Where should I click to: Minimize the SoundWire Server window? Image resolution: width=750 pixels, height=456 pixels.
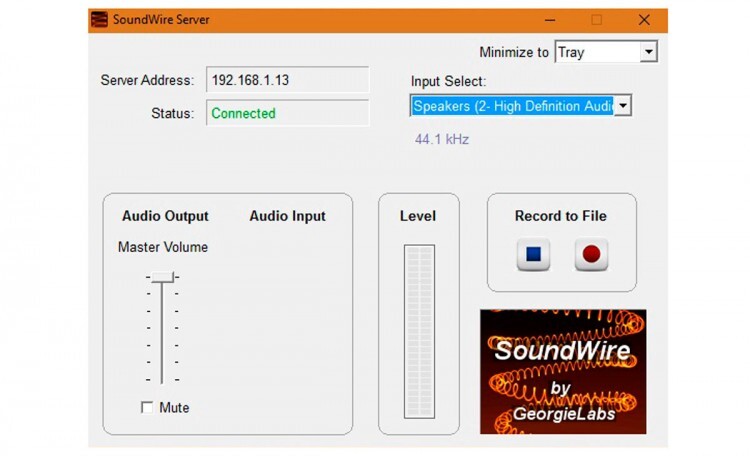tap(549, 20)
